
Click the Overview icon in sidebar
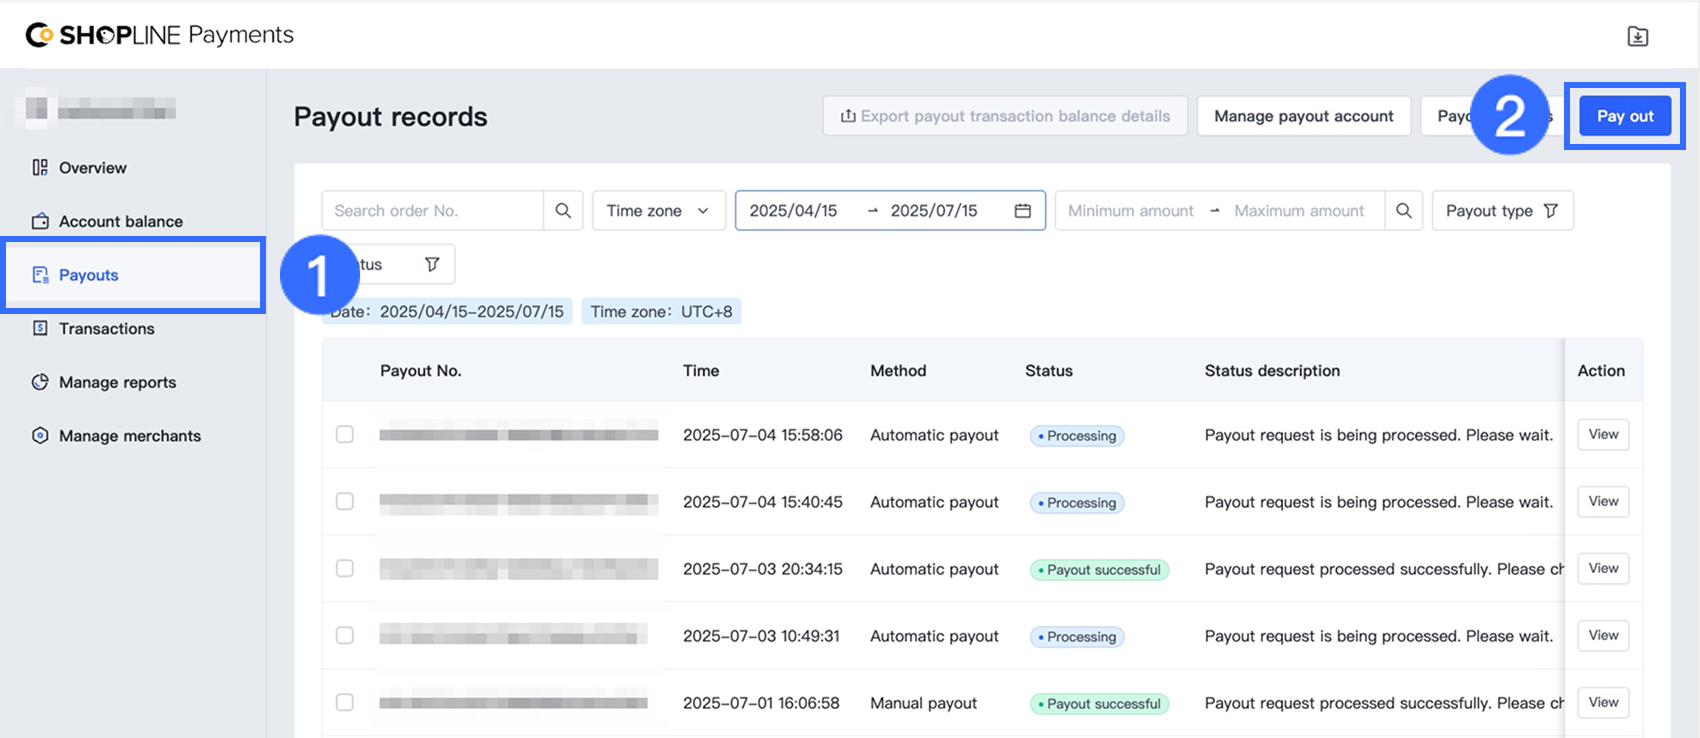point(40,168)
